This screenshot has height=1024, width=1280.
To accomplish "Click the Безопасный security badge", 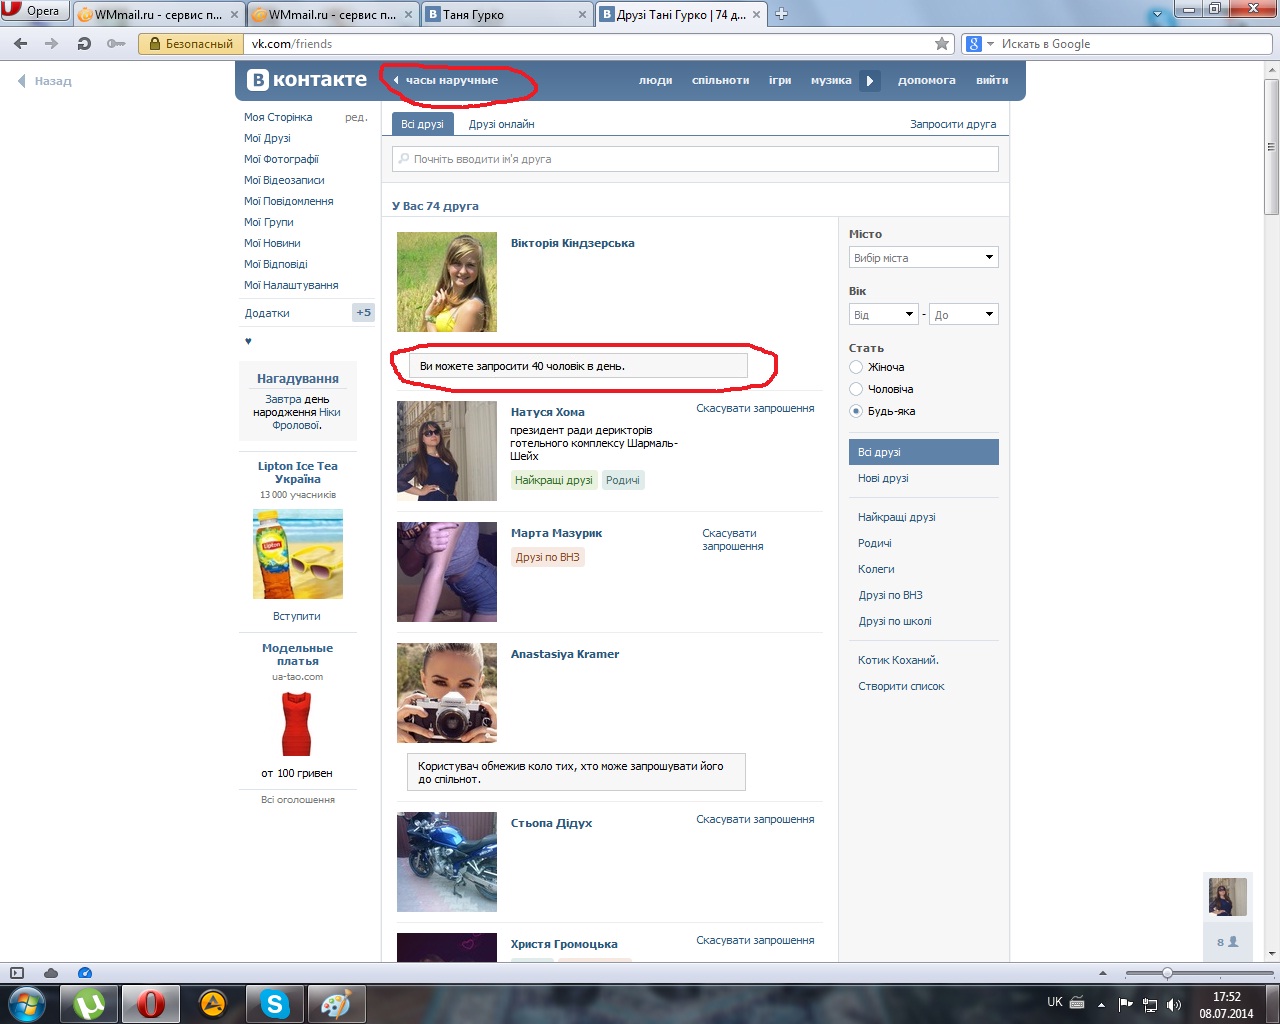I will click(x=190, y=44).
